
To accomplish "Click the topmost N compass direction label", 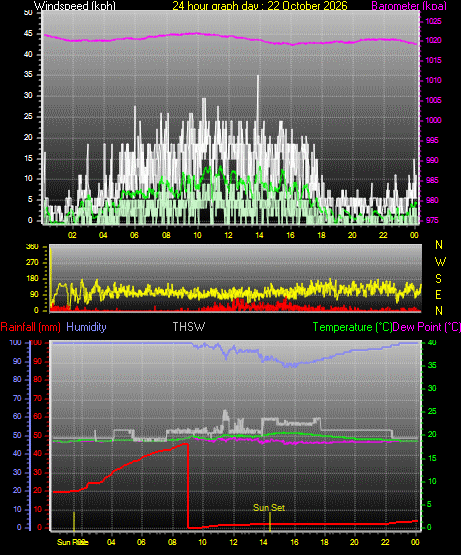I will click(x=439, y=245).
